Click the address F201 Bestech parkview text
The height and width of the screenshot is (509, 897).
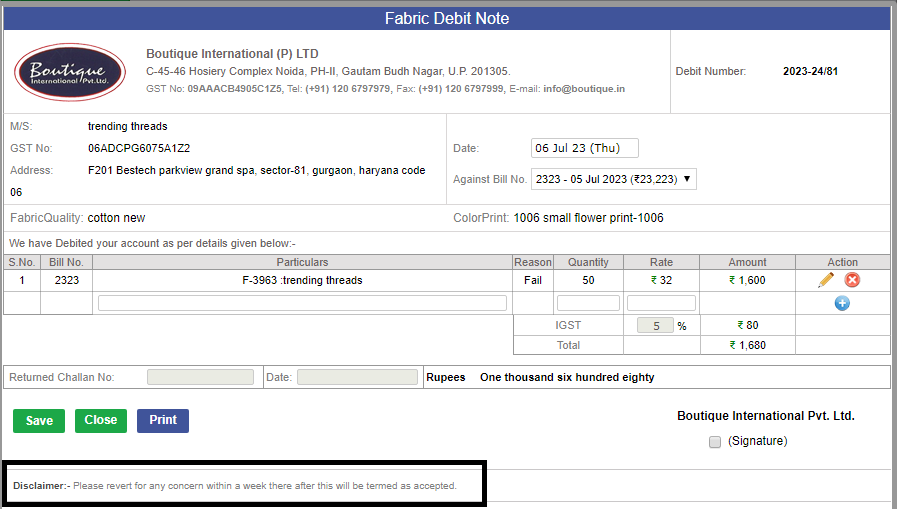pyautogui.click(x=256, y=170)
